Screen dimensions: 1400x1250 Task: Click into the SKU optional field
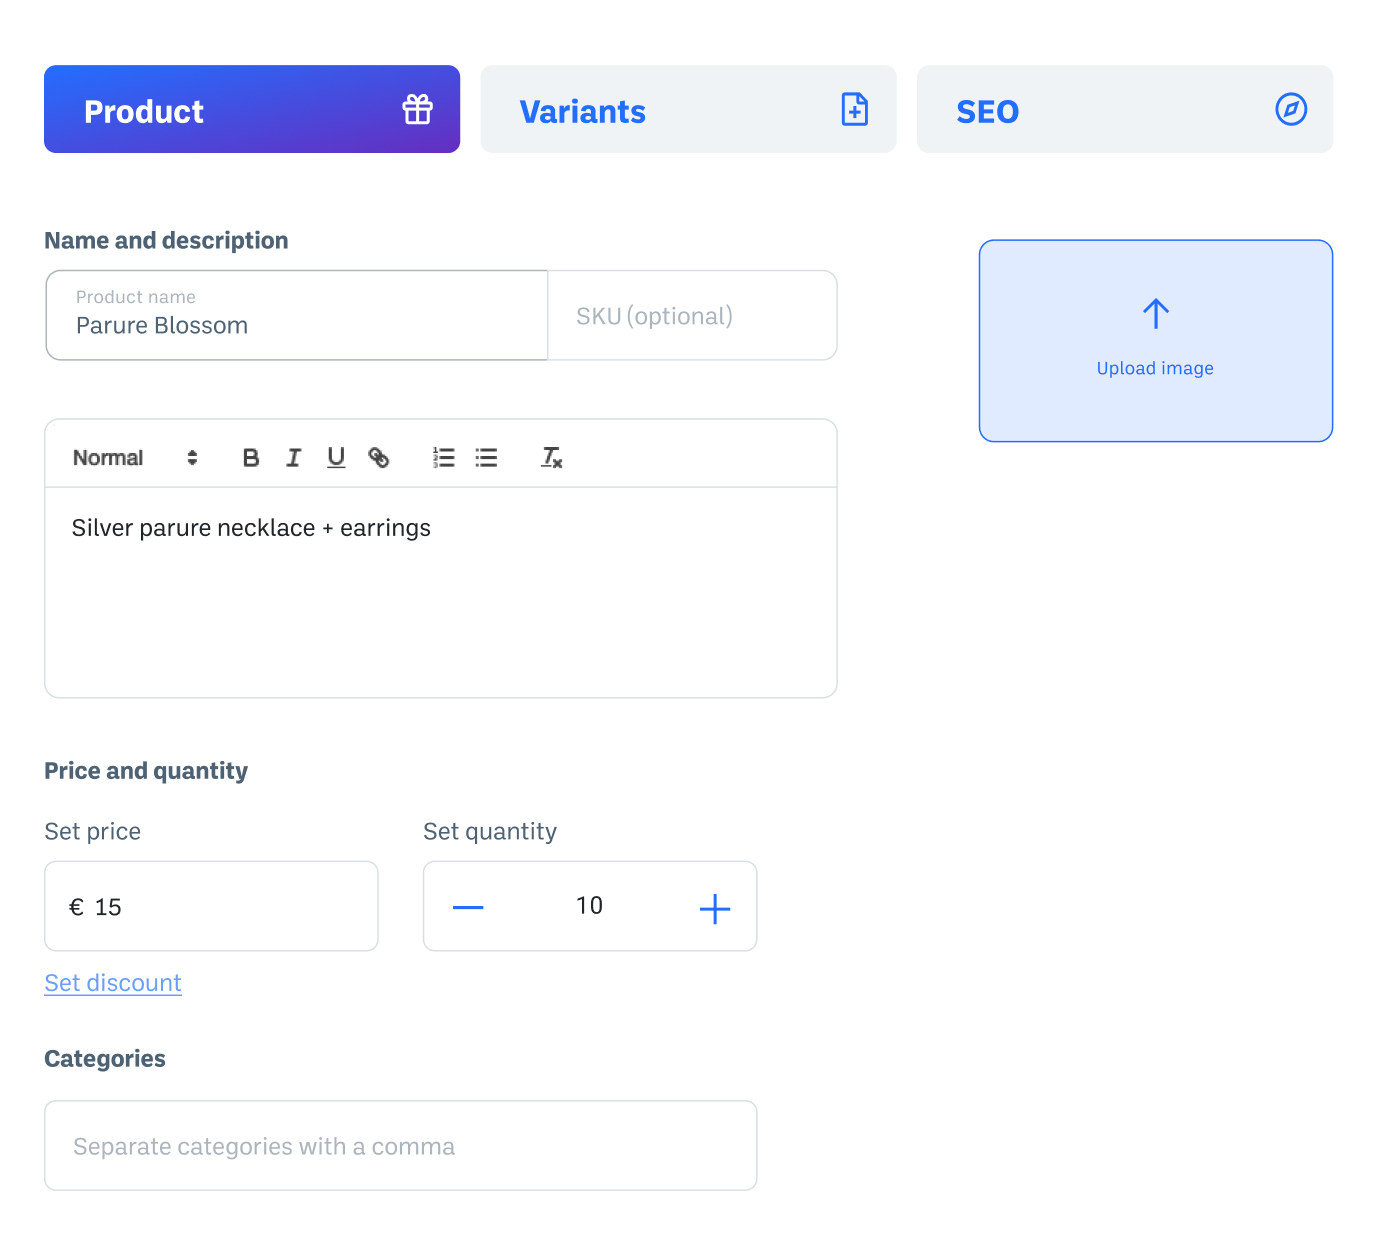pyautogui.click(x=692, y=316)
